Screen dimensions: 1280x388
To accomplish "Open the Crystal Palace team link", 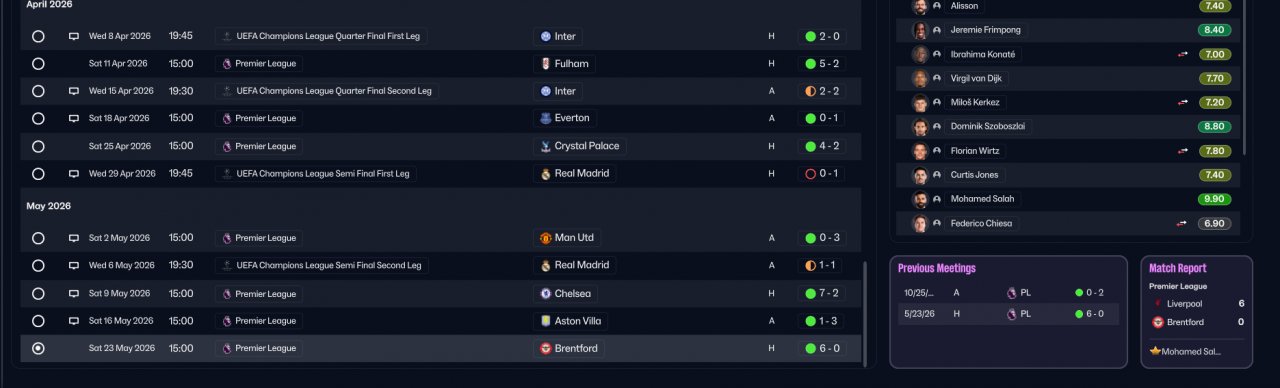I will [587, 146].
